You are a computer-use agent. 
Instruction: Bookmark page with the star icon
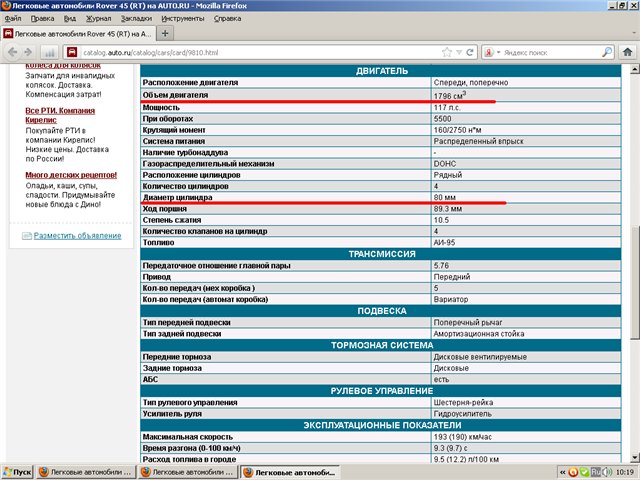pyautogui.click(x=447, y=52)
